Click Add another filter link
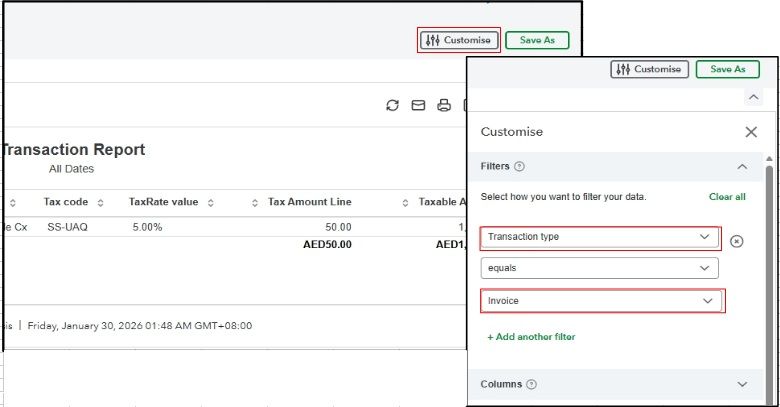 [x=531, y=337]
